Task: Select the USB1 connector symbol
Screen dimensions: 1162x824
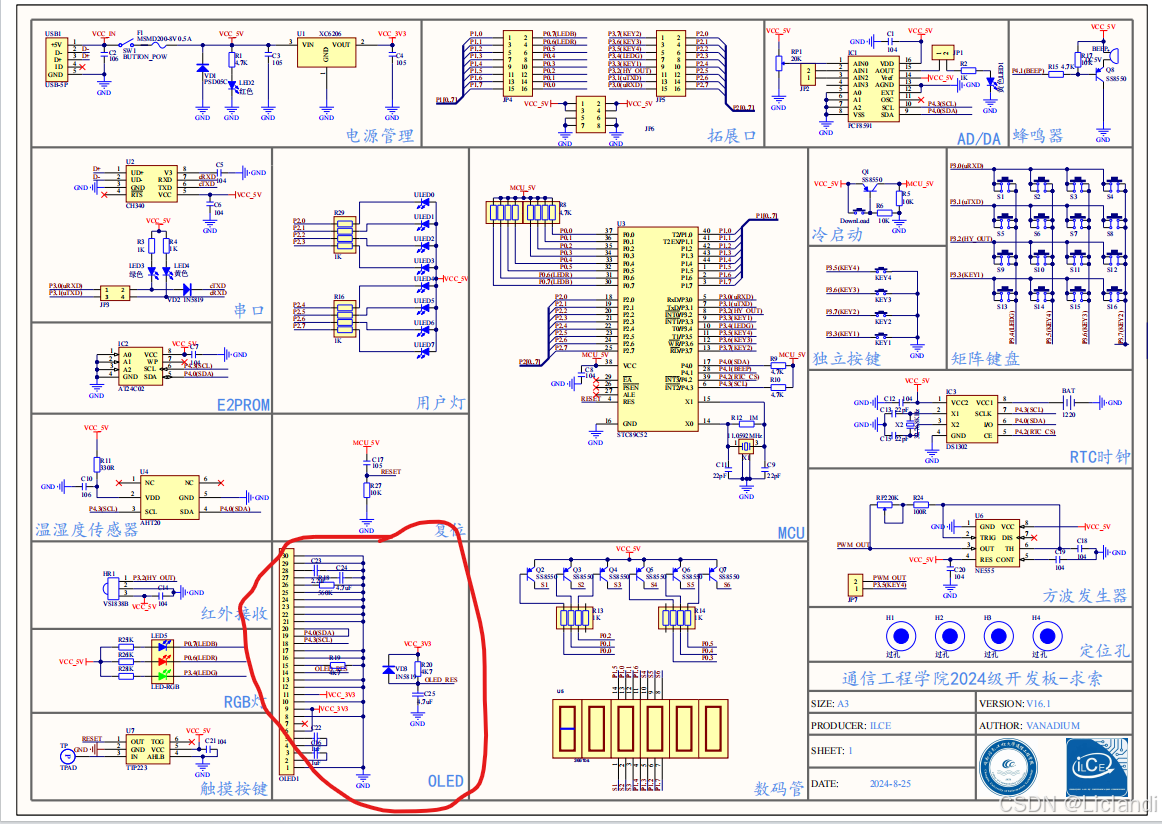Action: 56,59
